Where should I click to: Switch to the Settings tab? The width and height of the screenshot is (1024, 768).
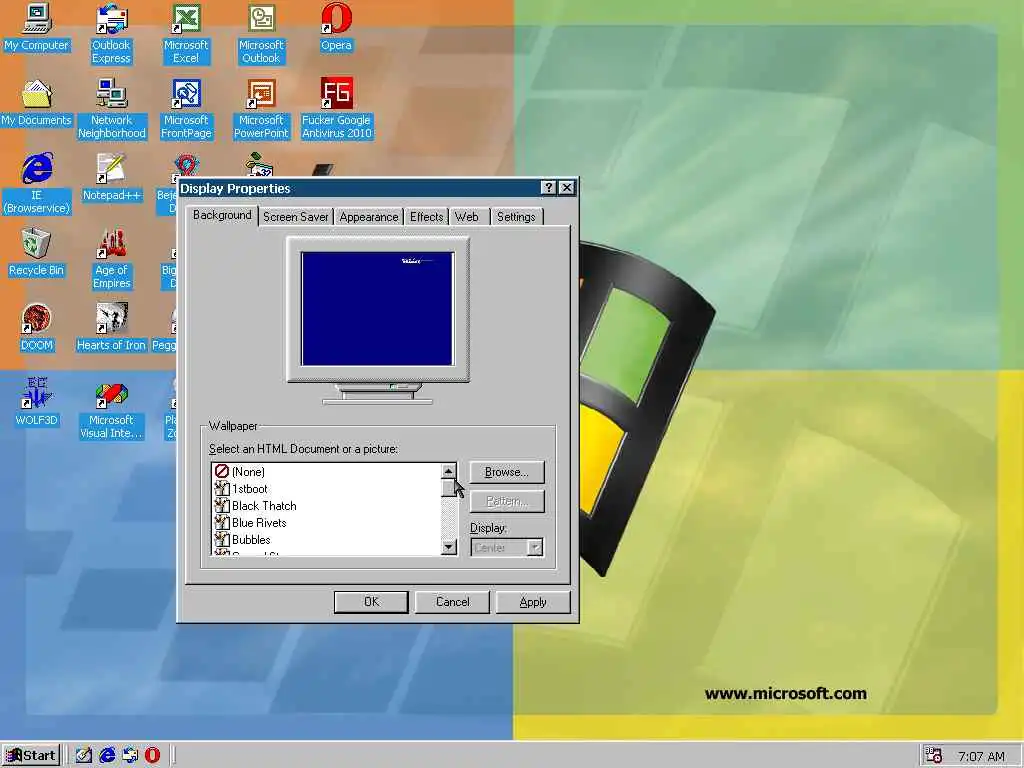pos(516,217)
